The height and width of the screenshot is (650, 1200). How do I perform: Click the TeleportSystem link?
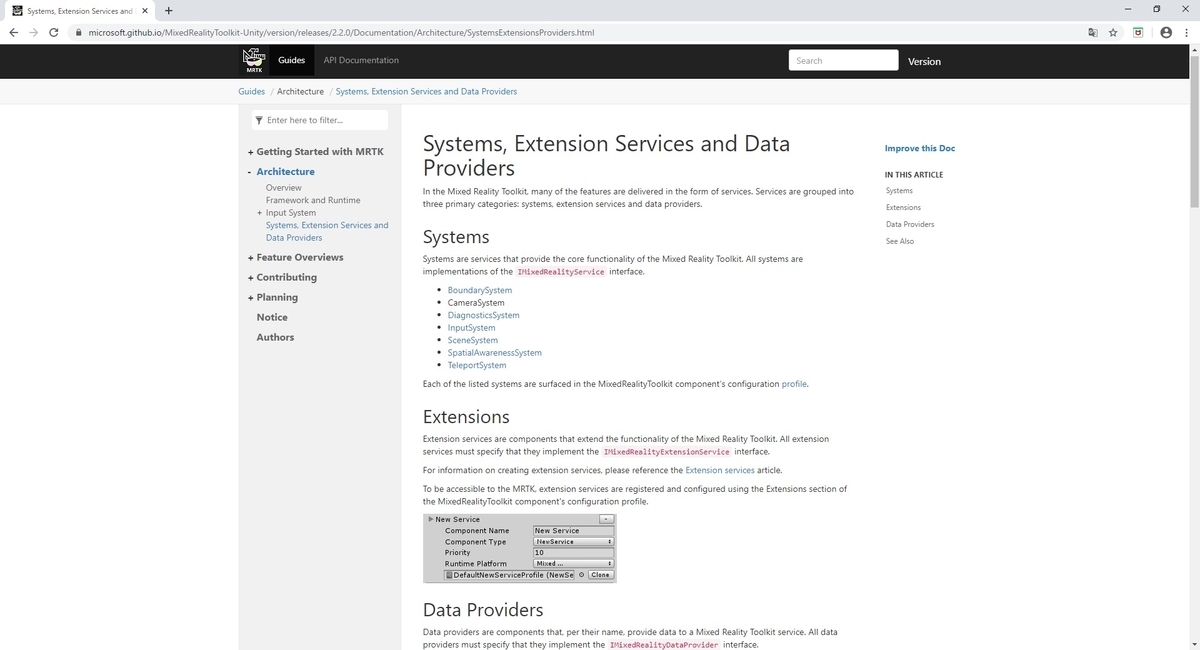coord(477,365)
